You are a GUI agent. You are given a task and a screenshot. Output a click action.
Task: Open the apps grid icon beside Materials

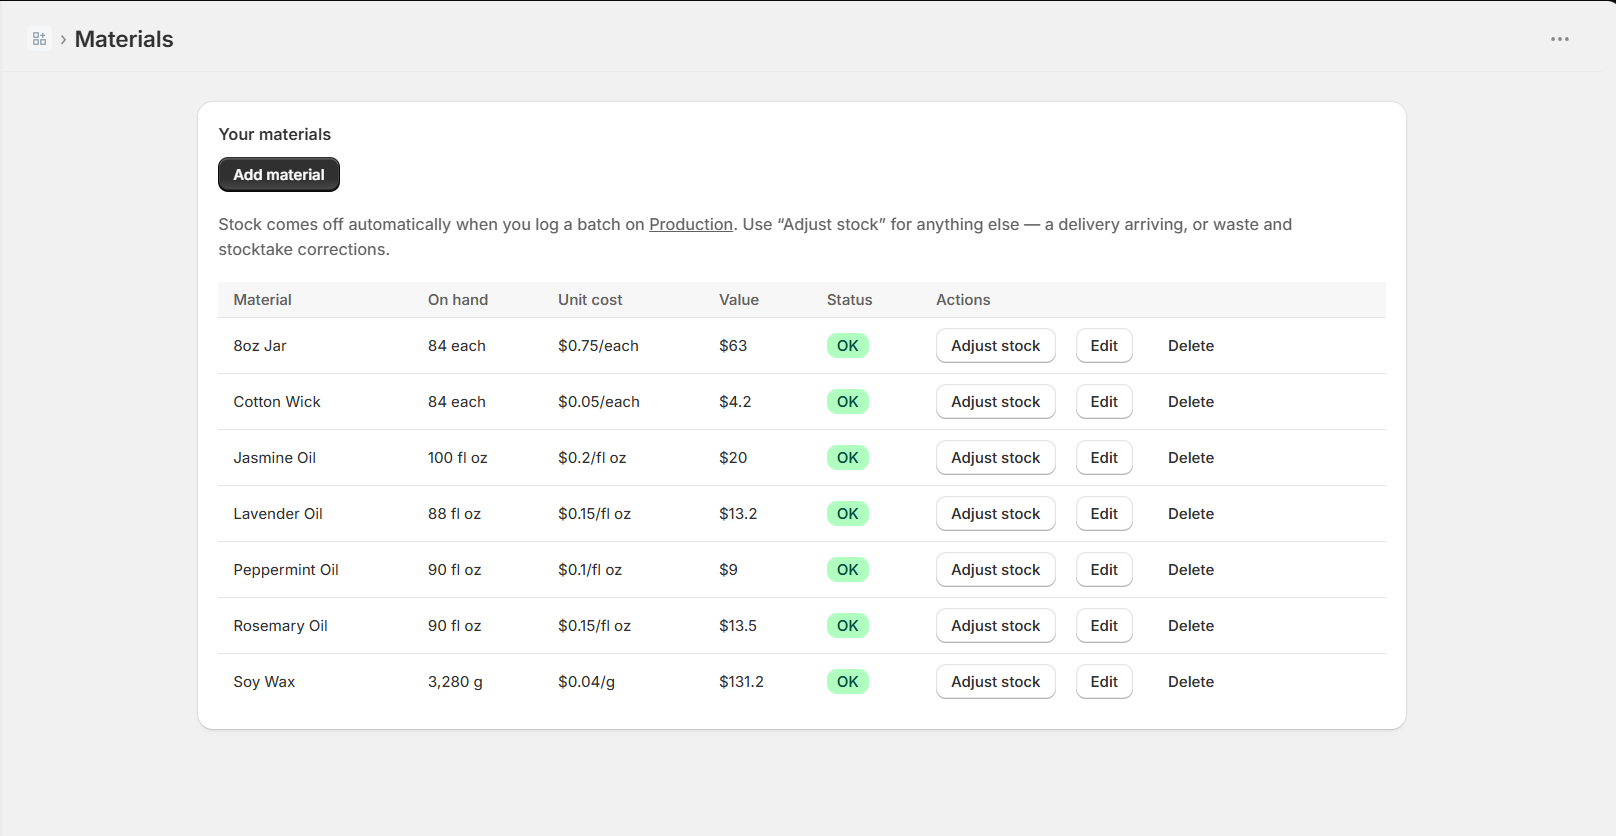point(39,39)
